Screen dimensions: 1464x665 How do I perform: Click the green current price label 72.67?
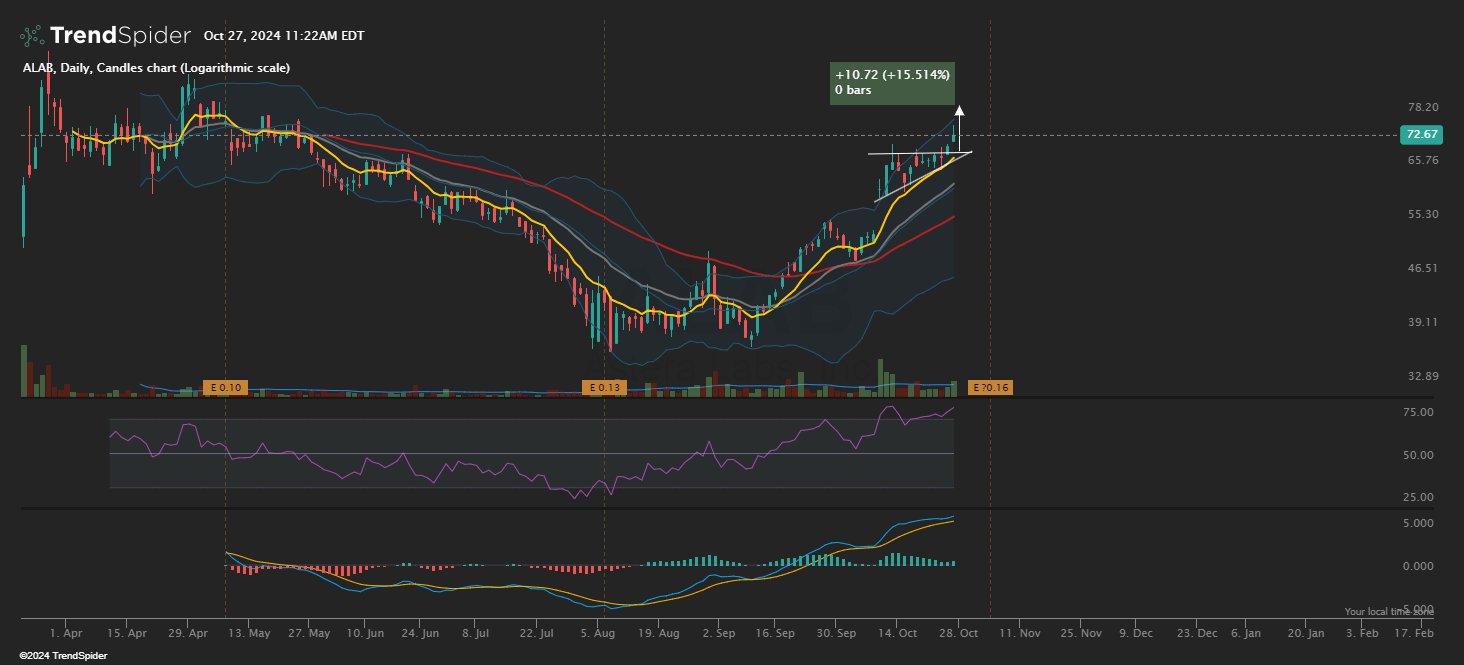pyautogui.click(x=1422, y=134)
